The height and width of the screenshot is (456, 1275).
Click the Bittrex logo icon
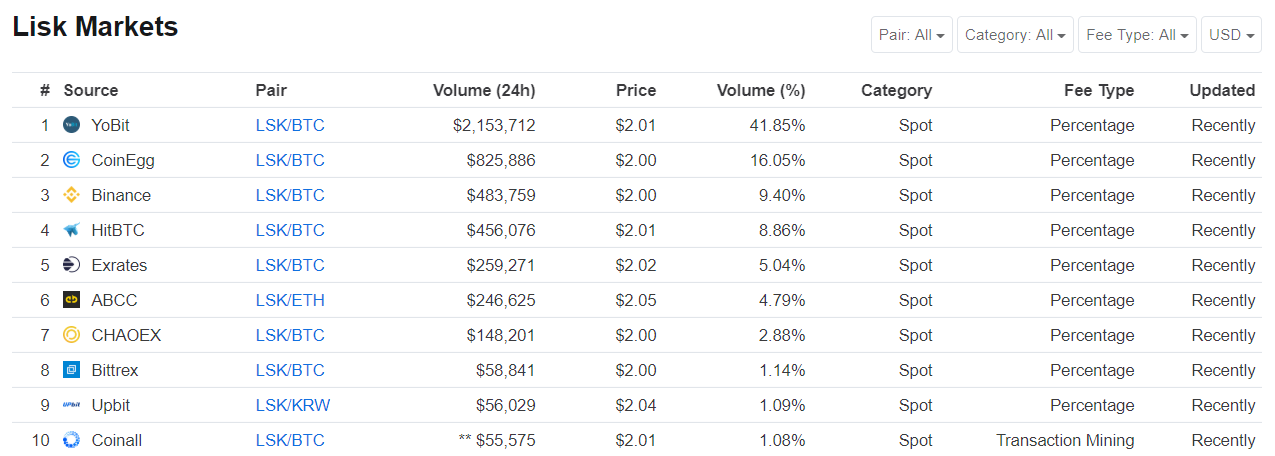[x=71, y=370]
